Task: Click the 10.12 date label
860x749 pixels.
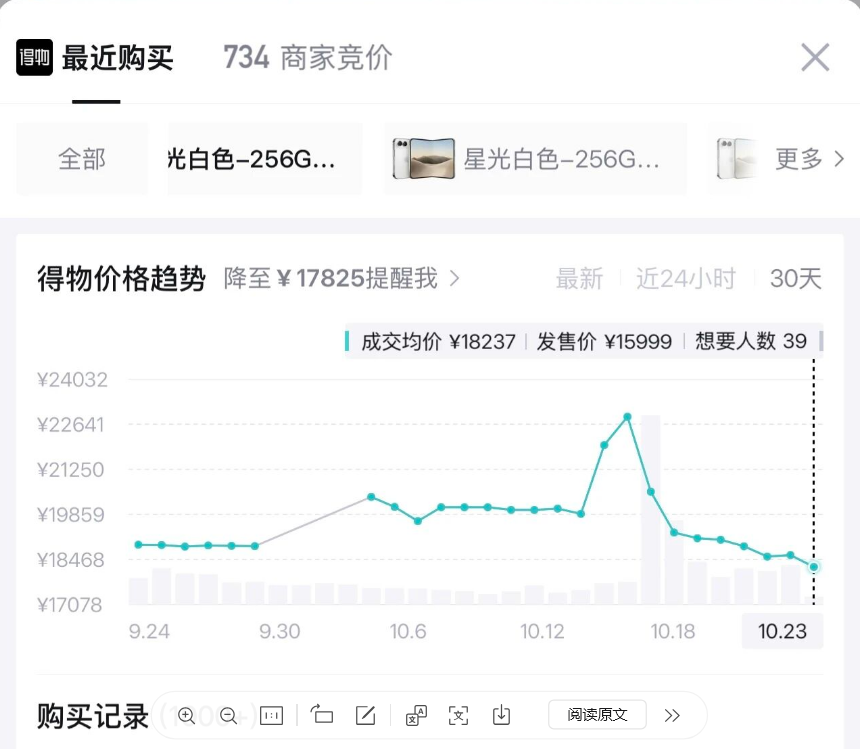Action: [542, 631]
